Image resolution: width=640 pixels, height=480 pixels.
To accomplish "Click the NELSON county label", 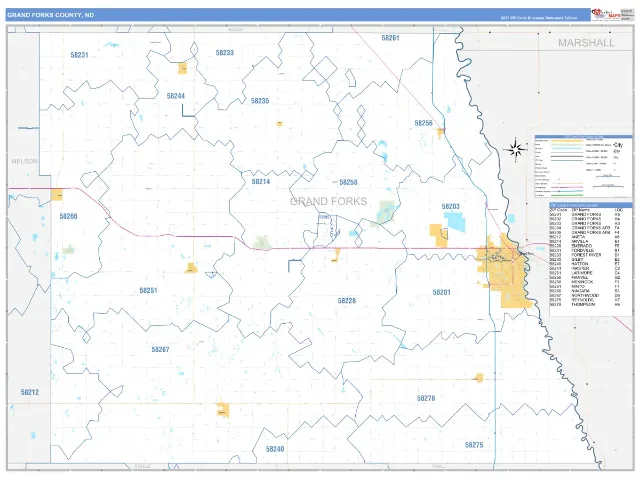I will tap(24, 161).
